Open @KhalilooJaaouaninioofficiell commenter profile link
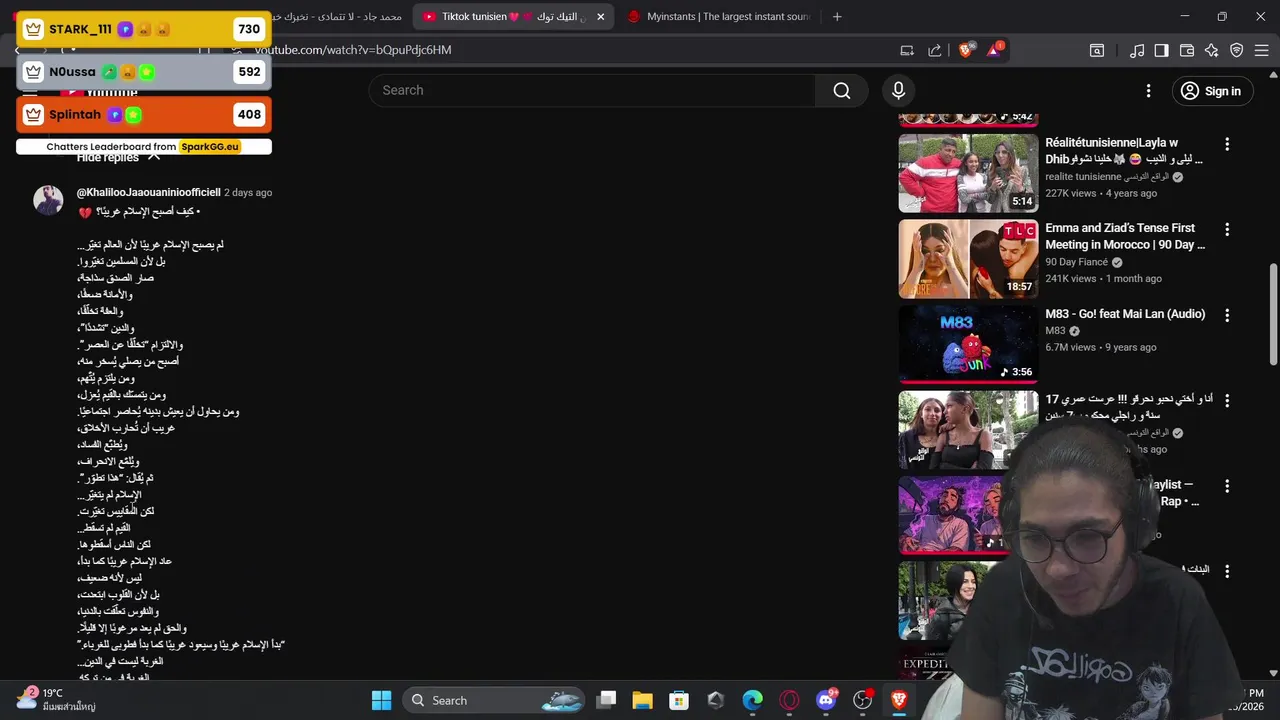 [148, 192]
